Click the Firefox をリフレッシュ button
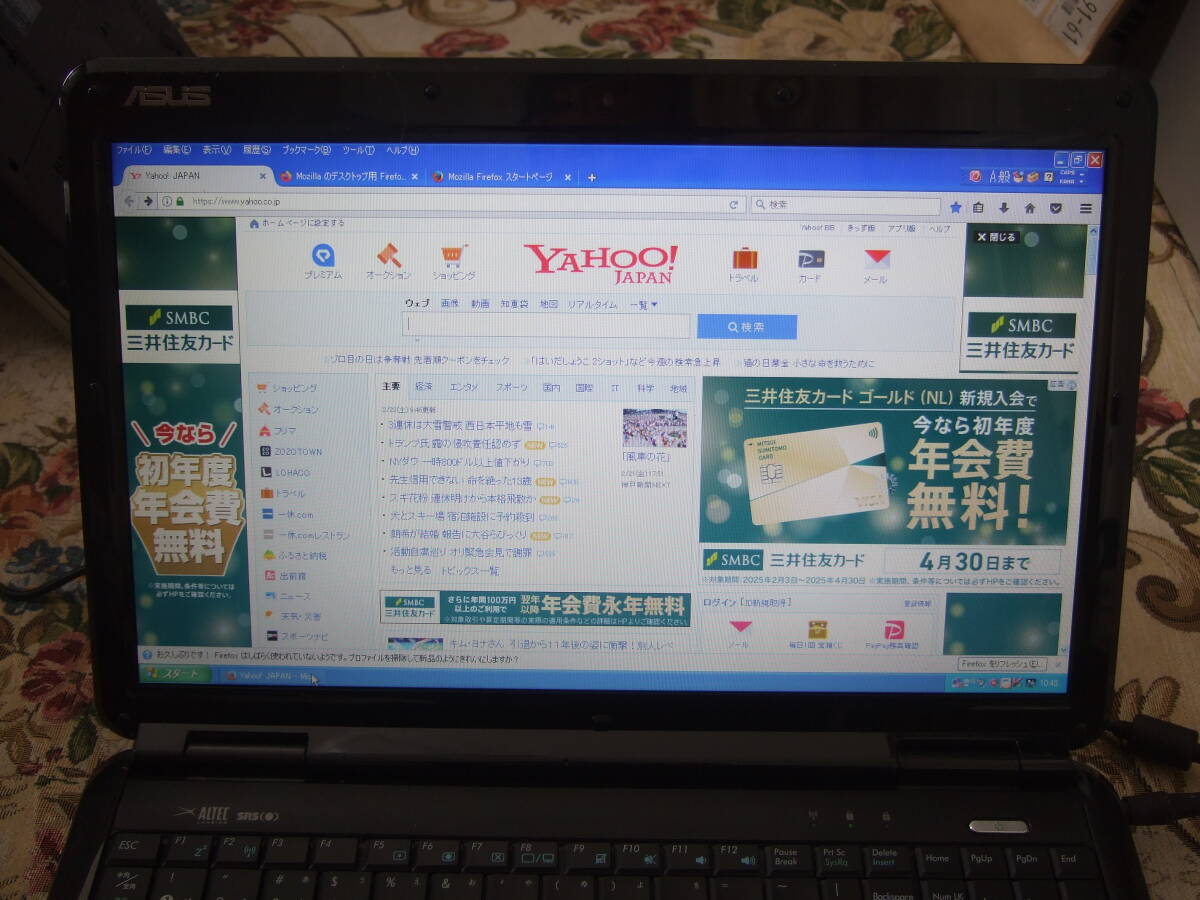The image size is (1200, 900). 1003,663
